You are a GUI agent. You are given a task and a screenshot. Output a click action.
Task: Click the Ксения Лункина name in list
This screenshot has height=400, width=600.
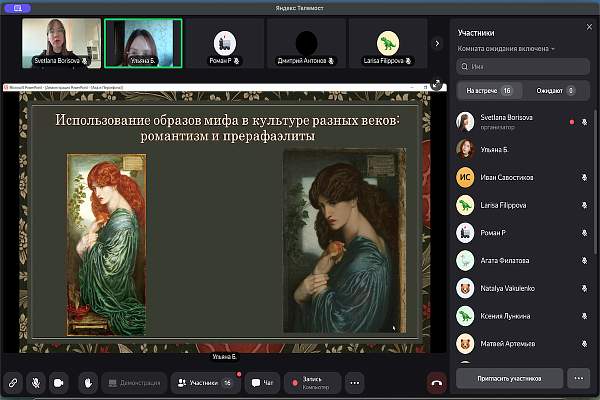point(505,316)
